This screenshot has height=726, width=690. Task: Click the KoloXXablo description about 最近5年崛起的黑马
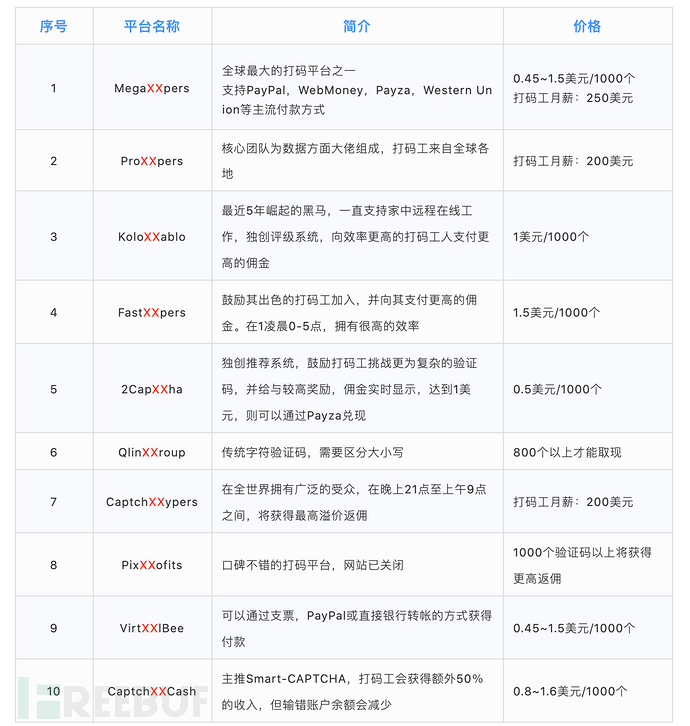click(356, 237)
